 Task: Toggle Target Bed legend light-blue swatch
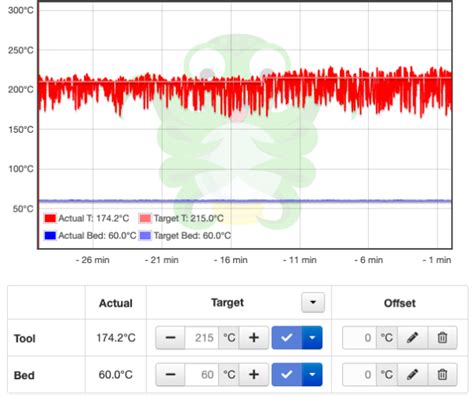[145, 236]
